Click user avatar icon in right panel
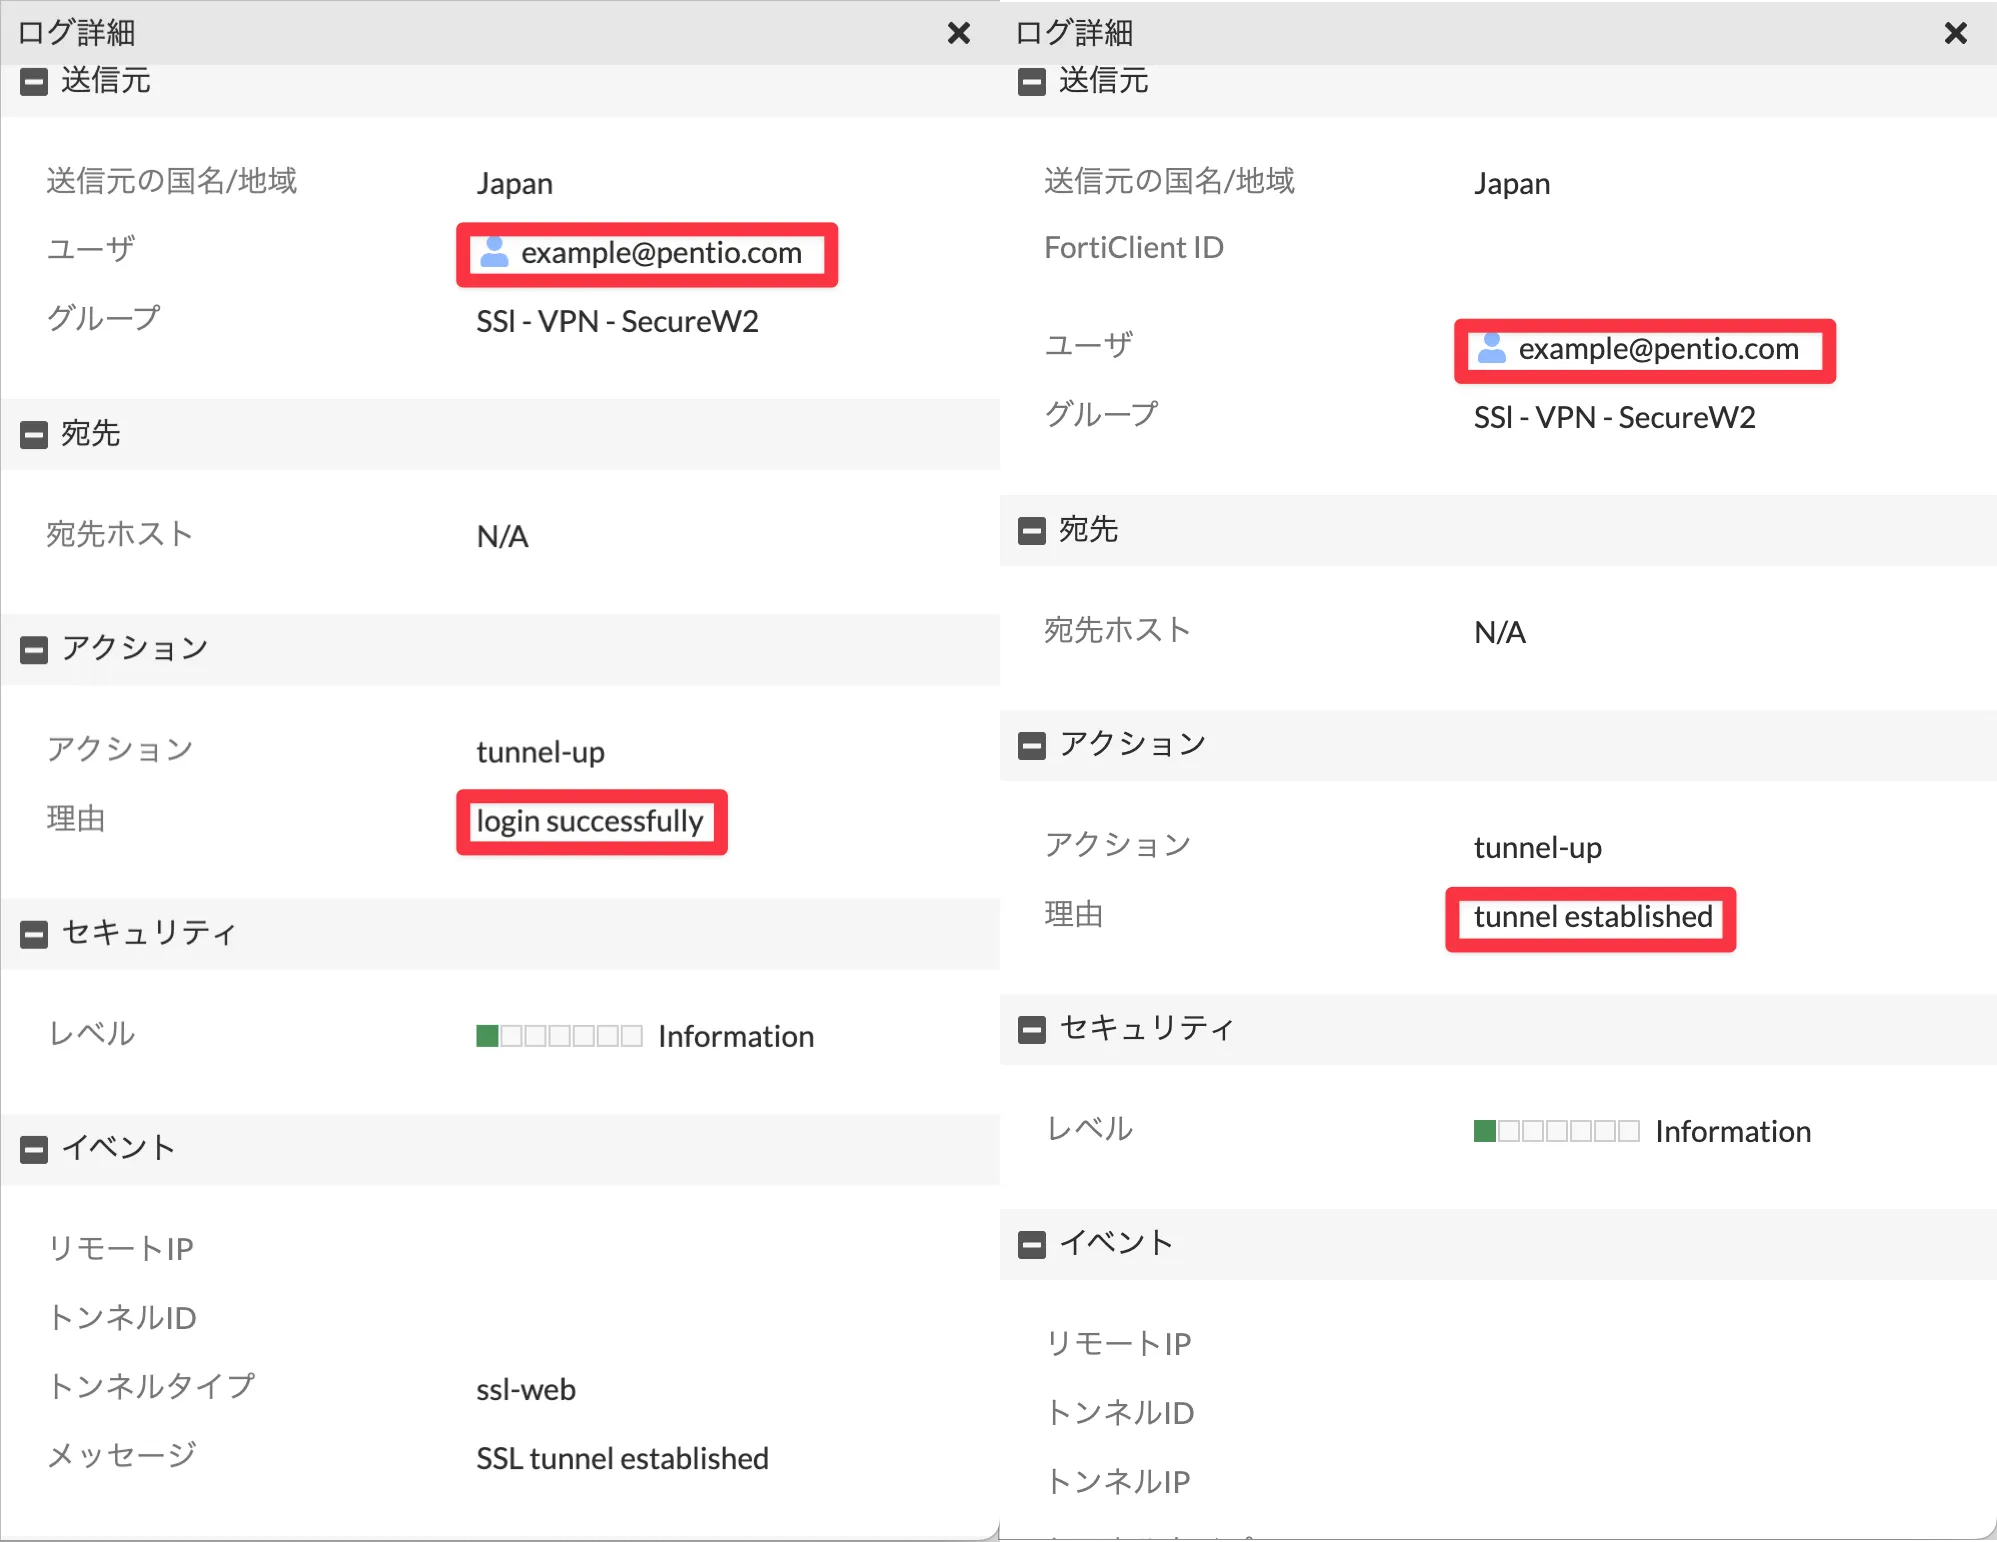 coord(1491,349)
